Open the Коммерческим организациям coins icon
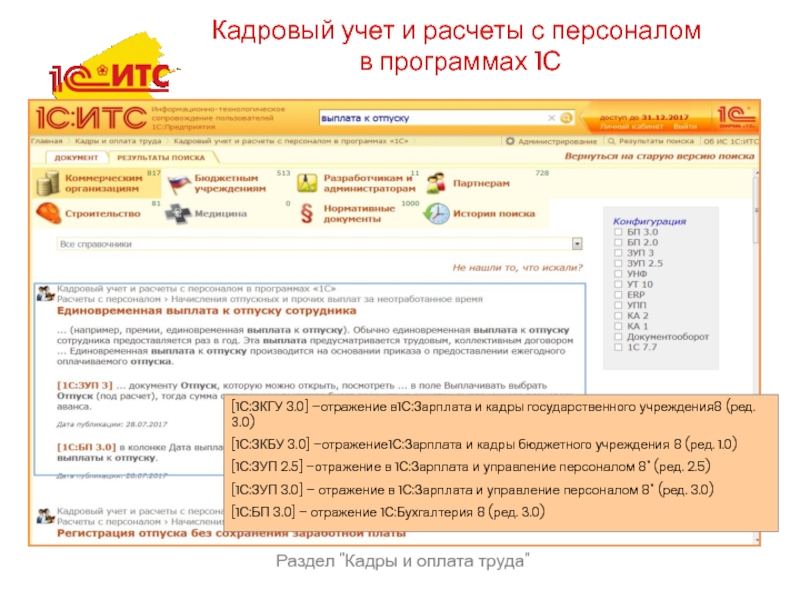The height and width of the screenshot is (600, 800). pos(48,183)
